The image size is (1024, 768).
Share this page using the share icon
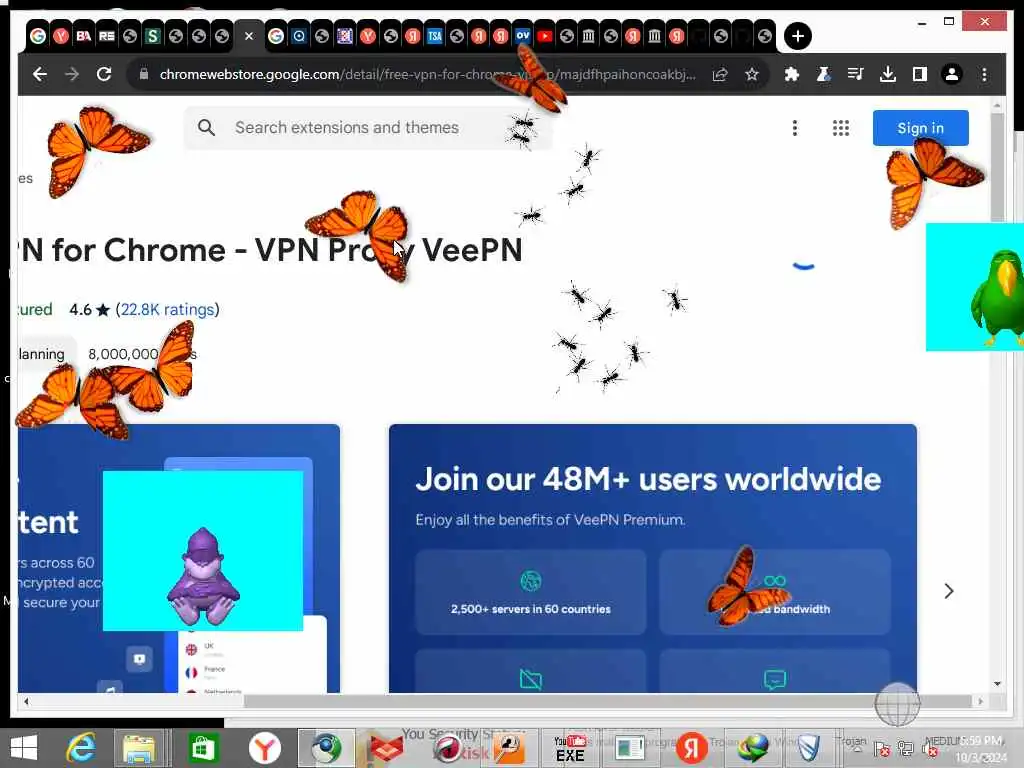pyautogui.click(x=720, y=74)
